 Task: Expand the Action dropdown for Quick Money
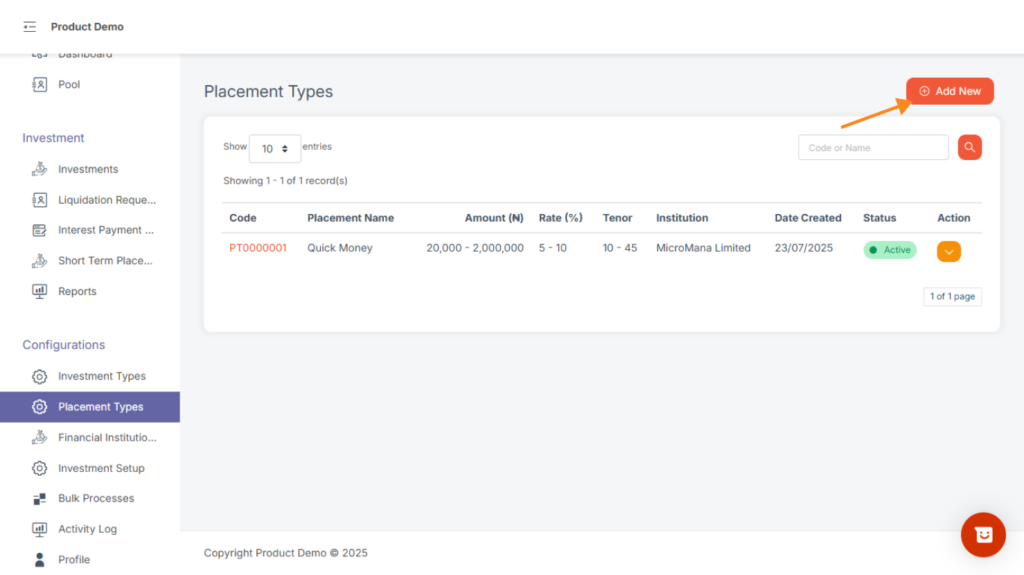[x=948, y=251]
